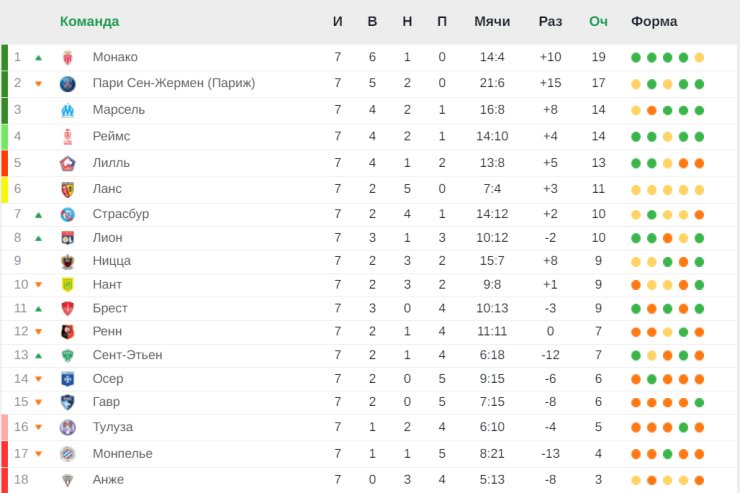Sort by the Мячи goals column header

(x=492, y=22)
